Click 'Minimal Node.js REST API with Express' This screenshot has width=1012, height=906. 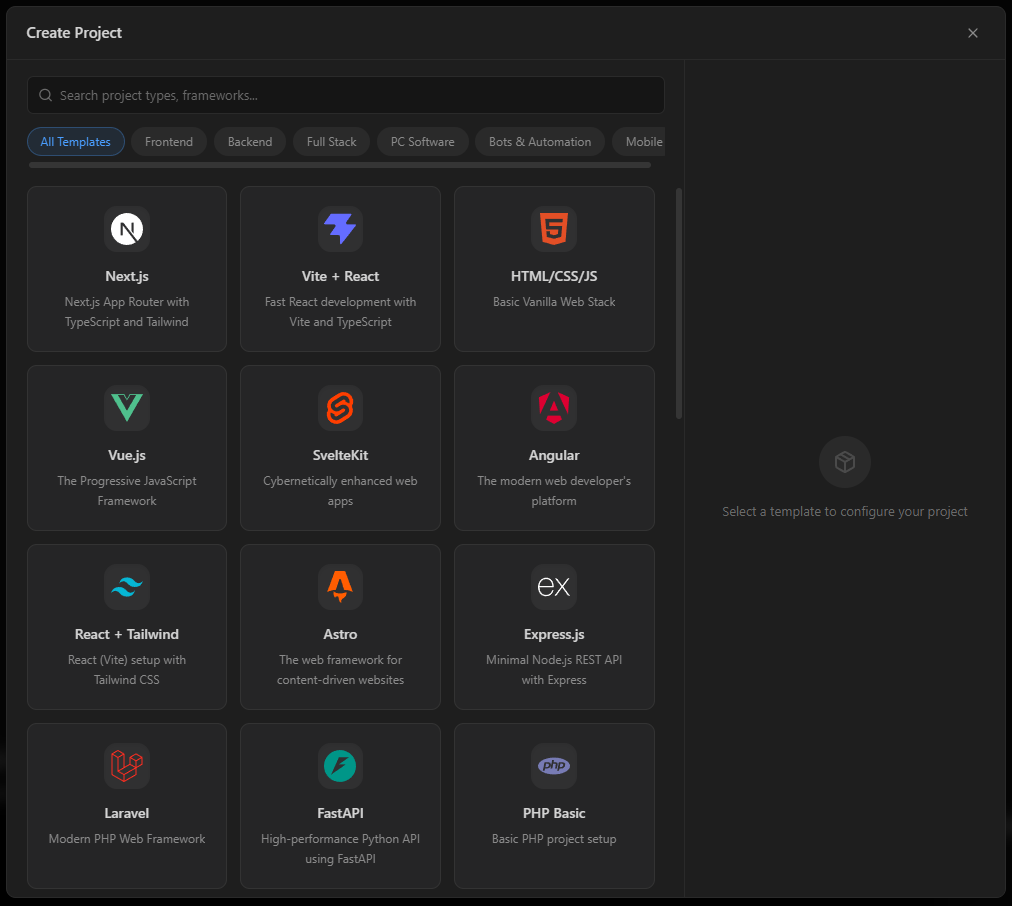(x=554, y=669)
